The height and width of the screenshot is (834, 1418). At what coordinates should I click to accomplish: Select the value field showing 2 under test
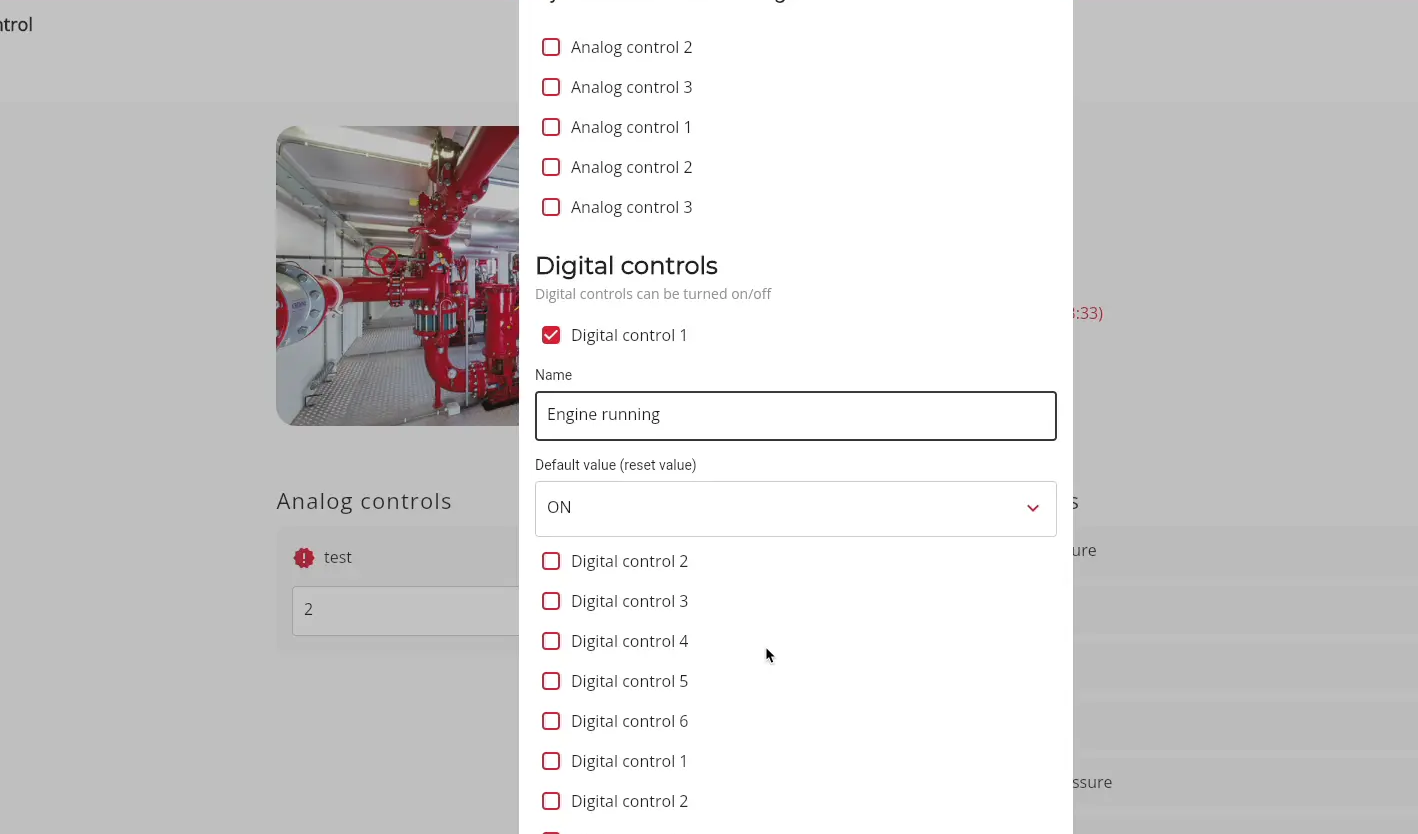[x=405, y=610]
